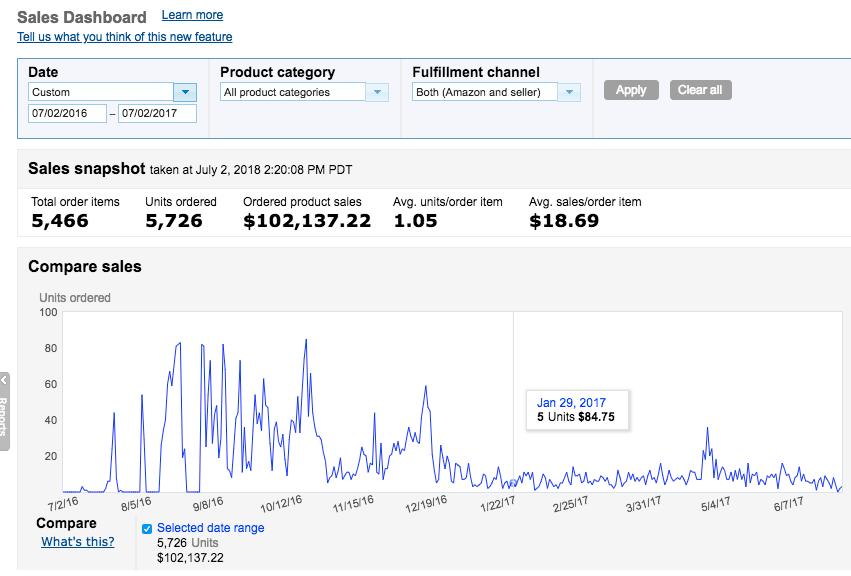Click the Apply button
The height and width of the screenshot is (576, 851).
click(631, 90)
